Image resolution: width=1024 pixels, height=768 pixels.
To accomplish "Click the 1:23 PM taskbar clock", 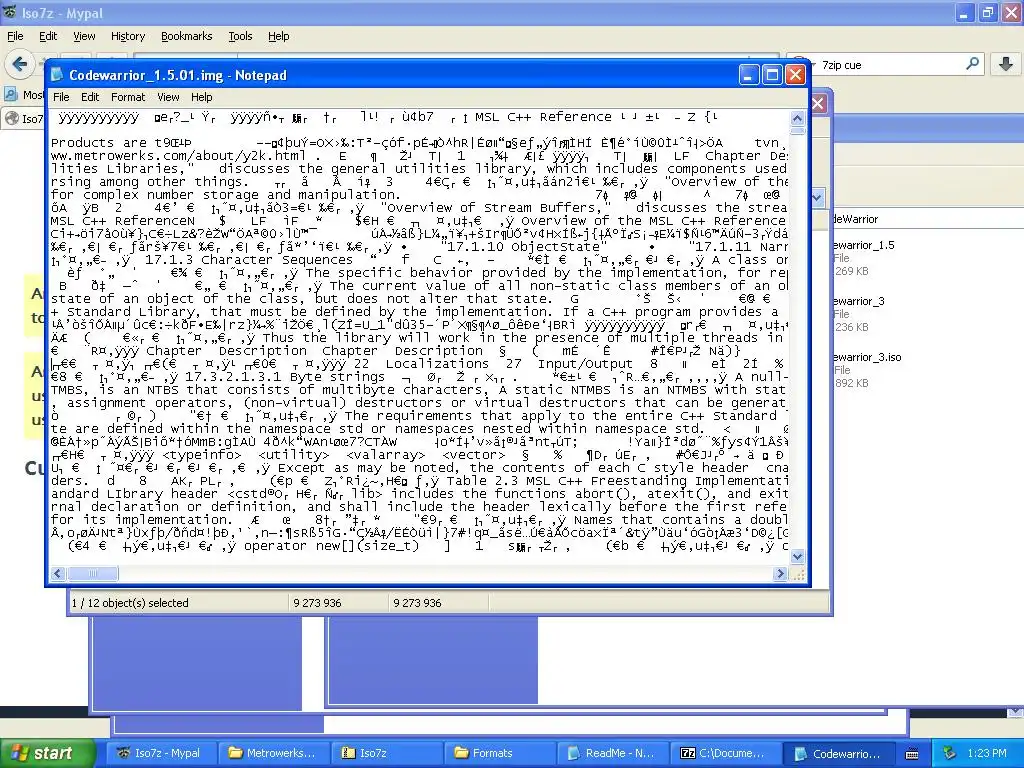I will [x=987, y=753].
